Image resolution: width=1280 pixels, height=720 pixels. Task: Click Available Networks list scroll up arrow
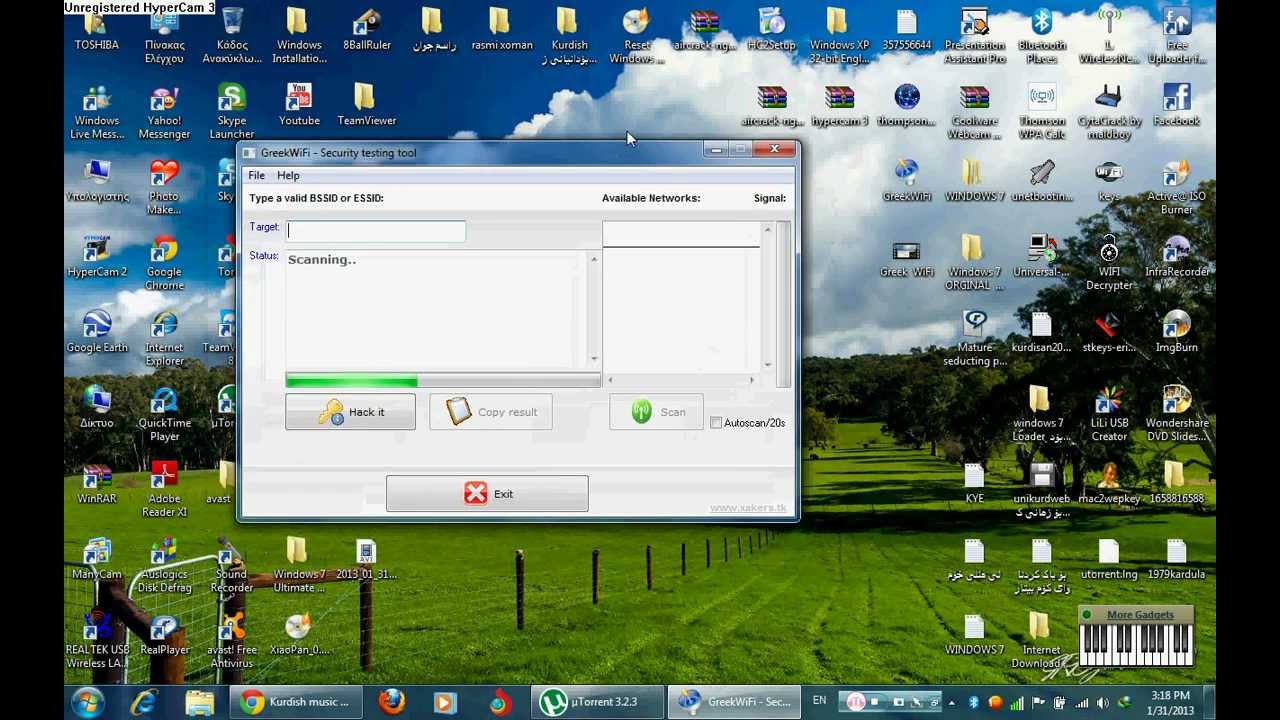(x=768, y=231)
